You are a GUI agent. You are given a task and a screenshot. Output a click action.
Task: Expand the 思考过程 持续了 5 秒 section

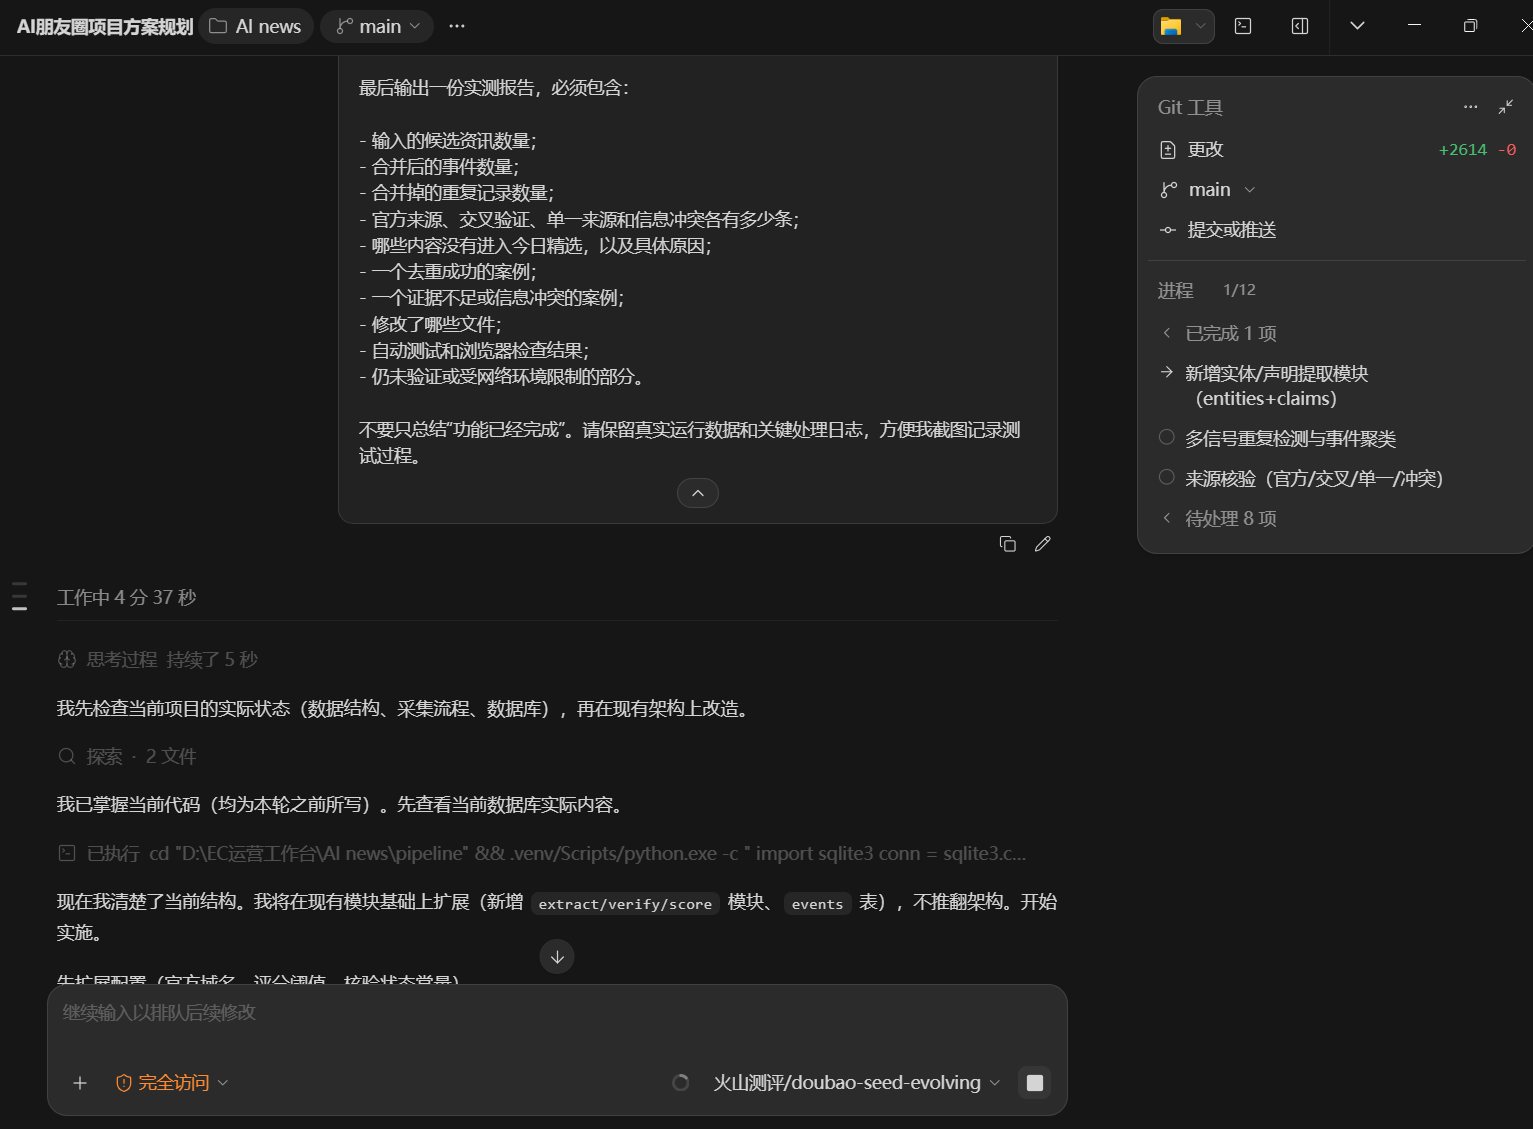pos(158,659)
